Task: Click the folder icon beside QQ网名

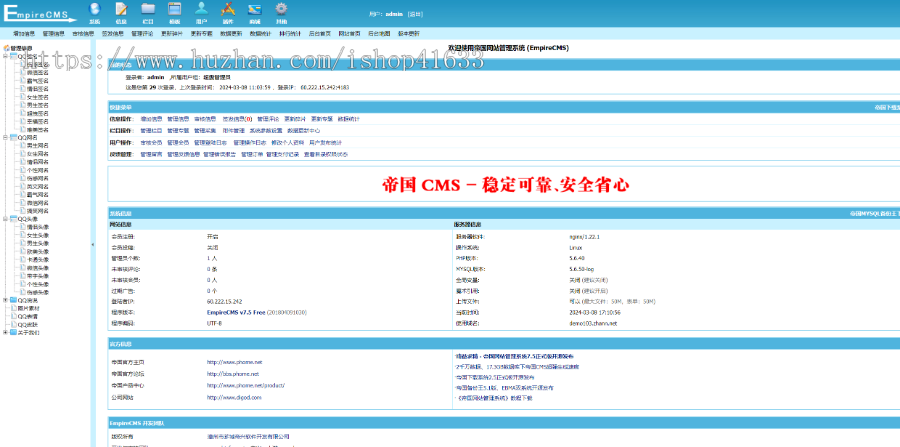Action: click(13, 138)
